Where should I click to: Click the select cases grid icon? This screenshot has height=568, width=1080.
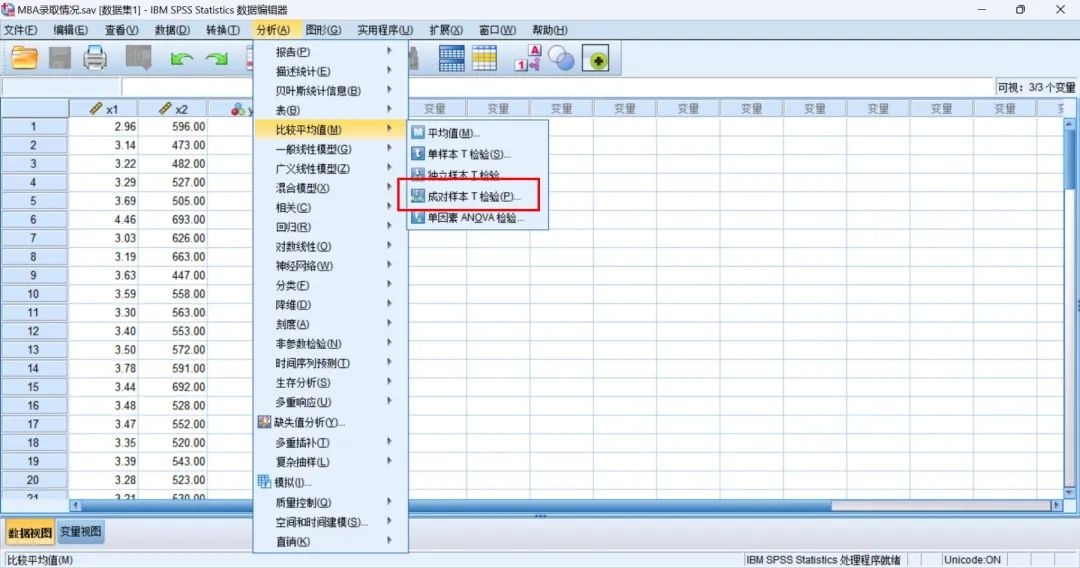pos(484,59)
